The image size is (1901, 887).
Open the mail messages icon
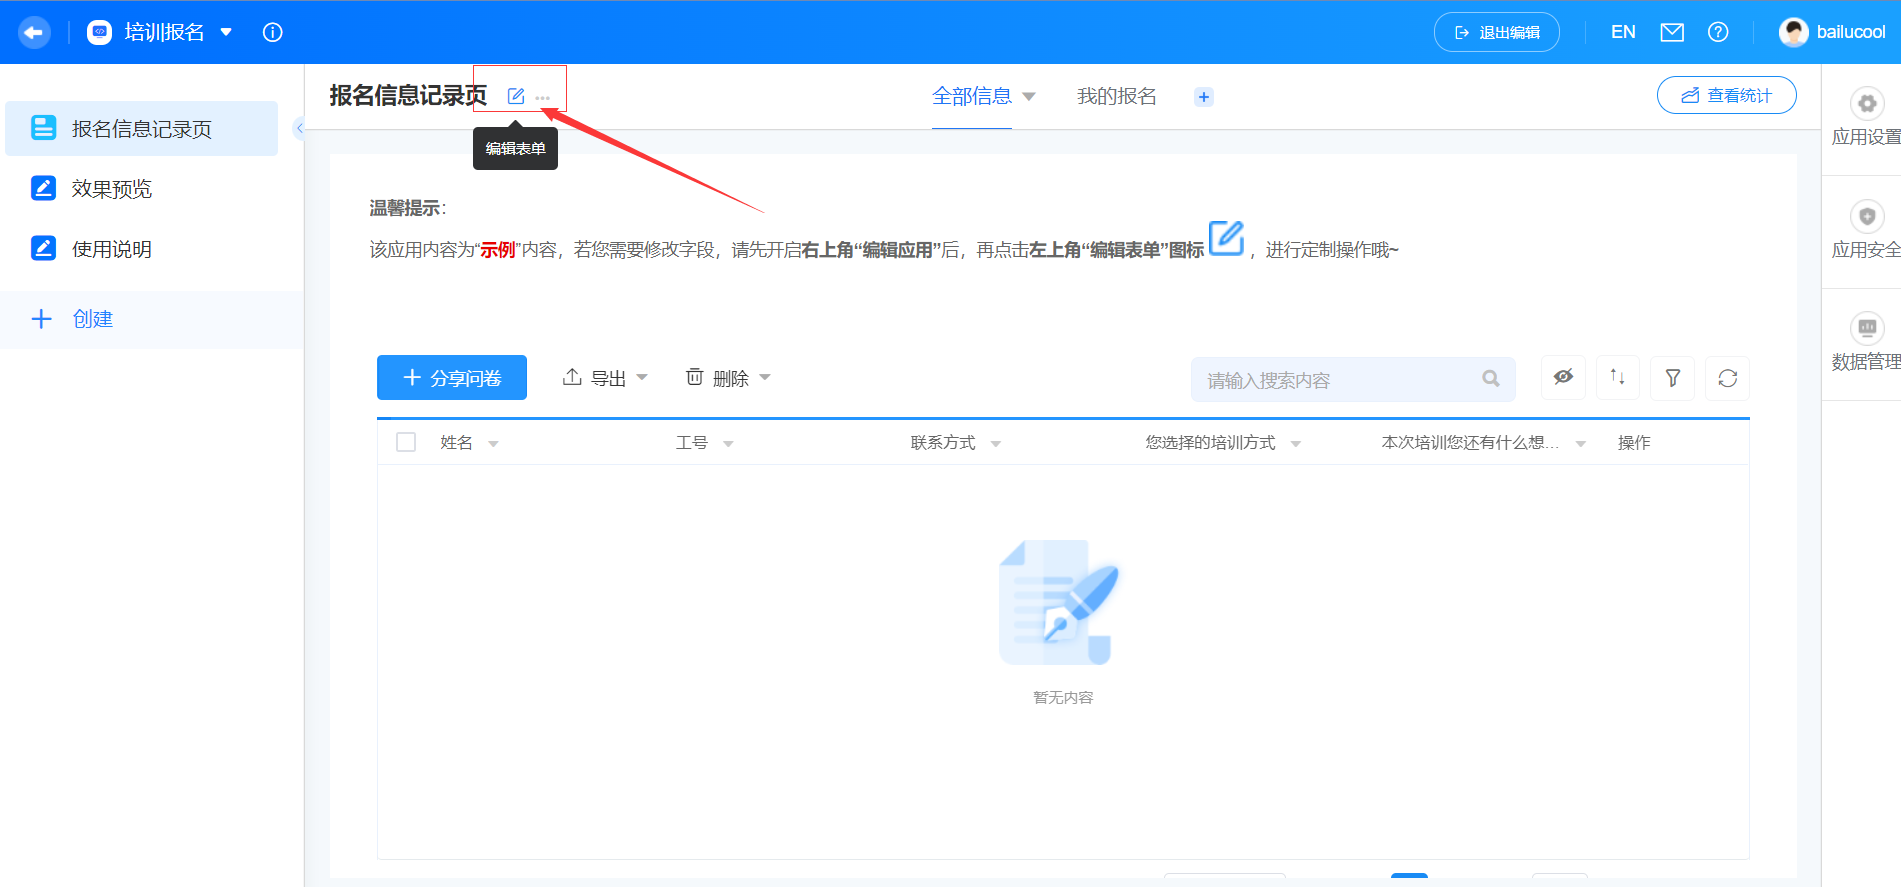coord(1672,32)
